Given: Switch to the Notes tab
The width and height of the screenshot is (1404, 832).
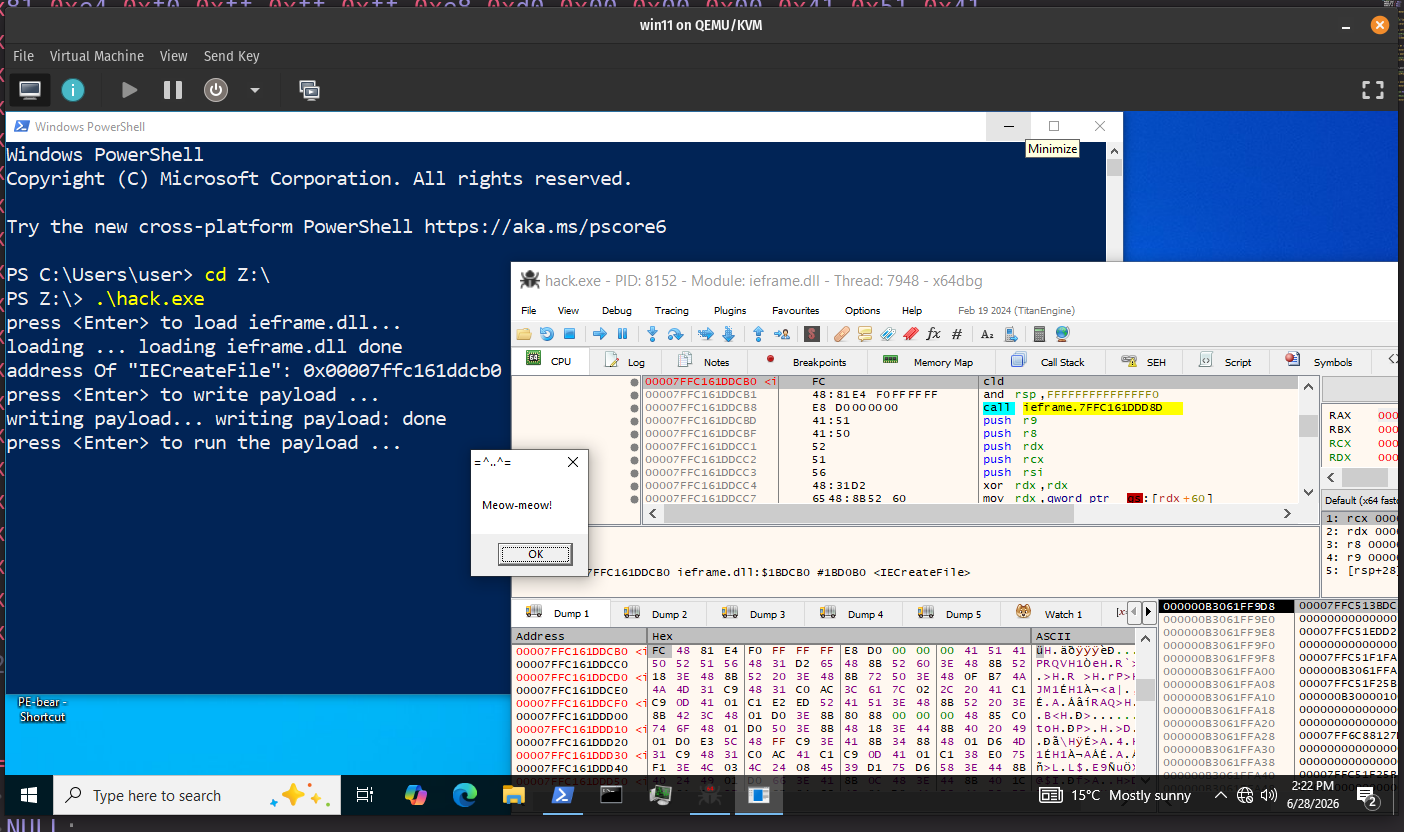Looking at the screenshot, I should [x=704, y=361].
